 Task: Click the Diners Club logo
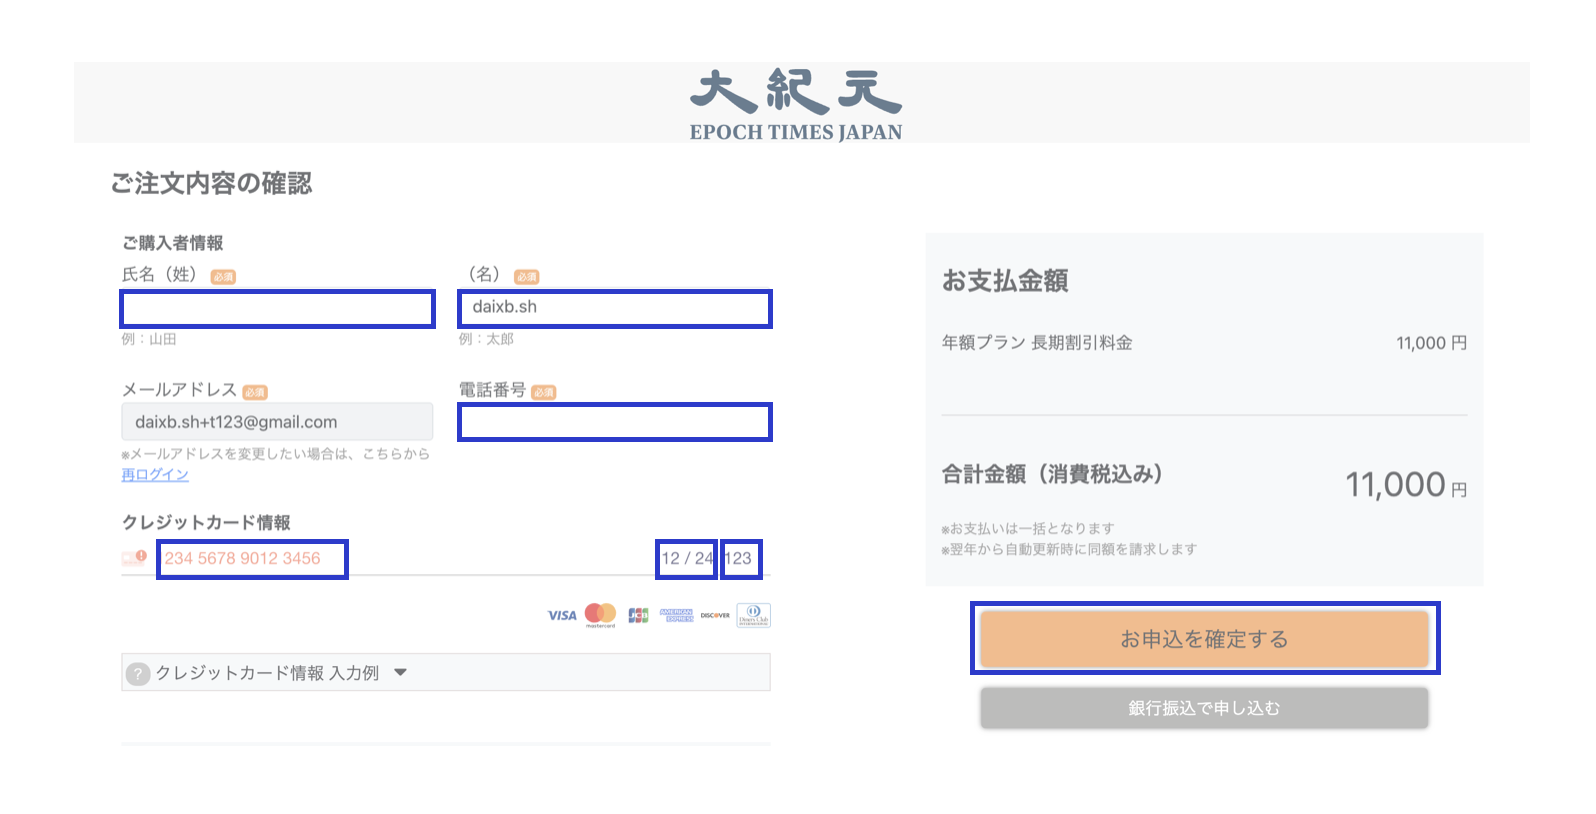point(754,615)
